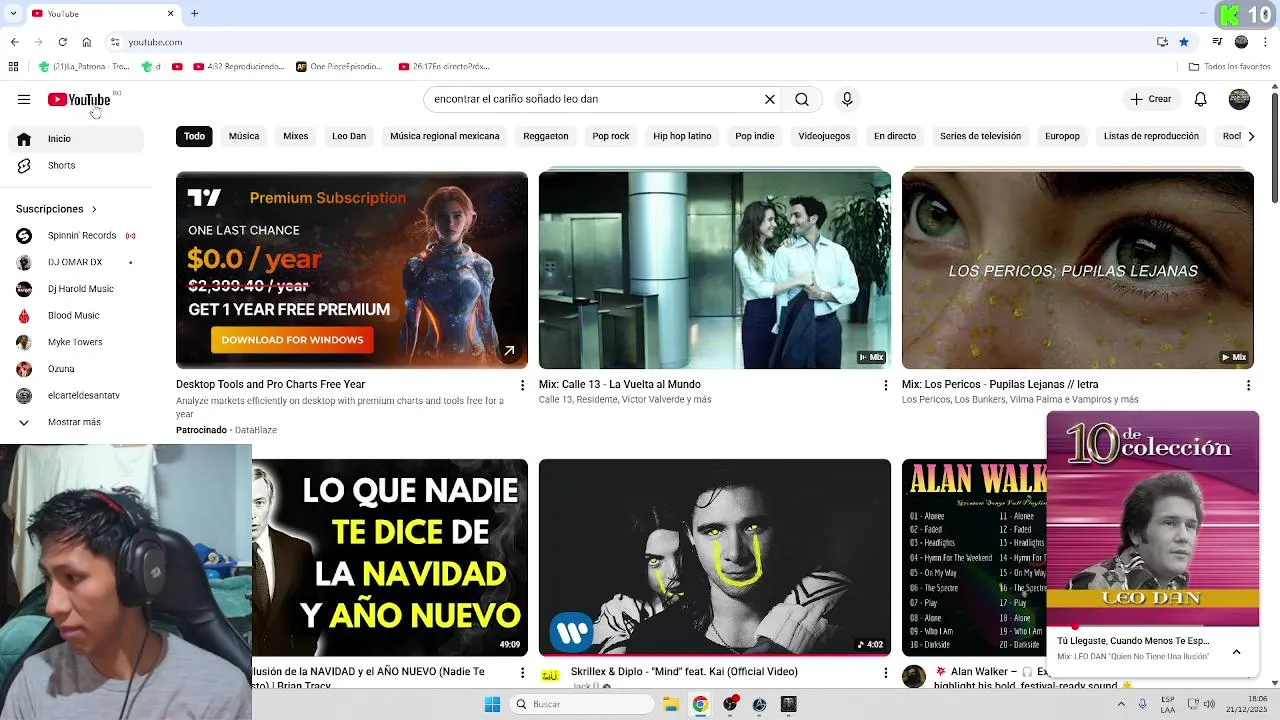Go to Inicio in sidebar
1280x720 pixels.
76,139
